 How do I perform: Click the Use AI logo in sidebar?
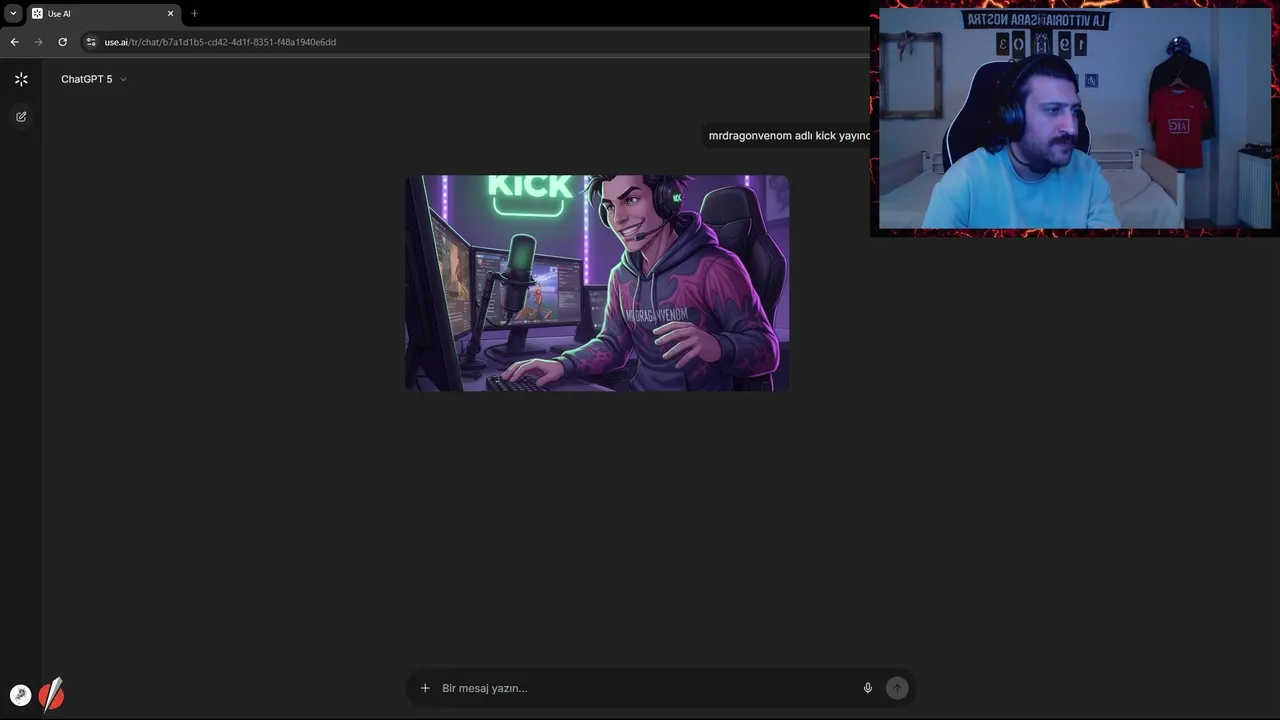pos(21,79)
